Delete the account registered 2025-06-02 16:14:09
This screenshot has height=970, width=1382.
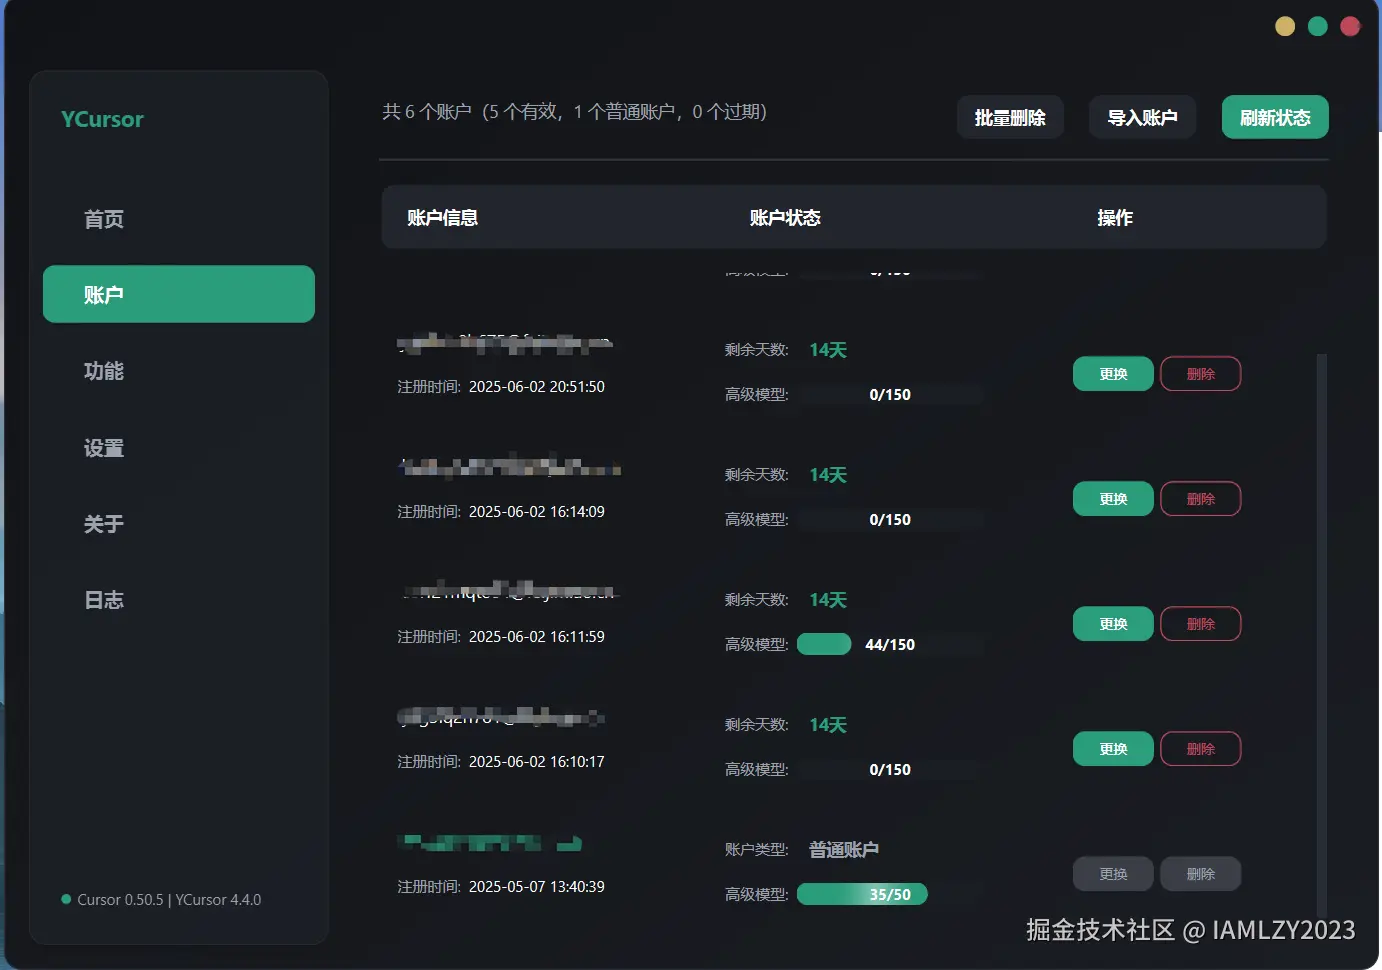click(x=1200, y=498)
